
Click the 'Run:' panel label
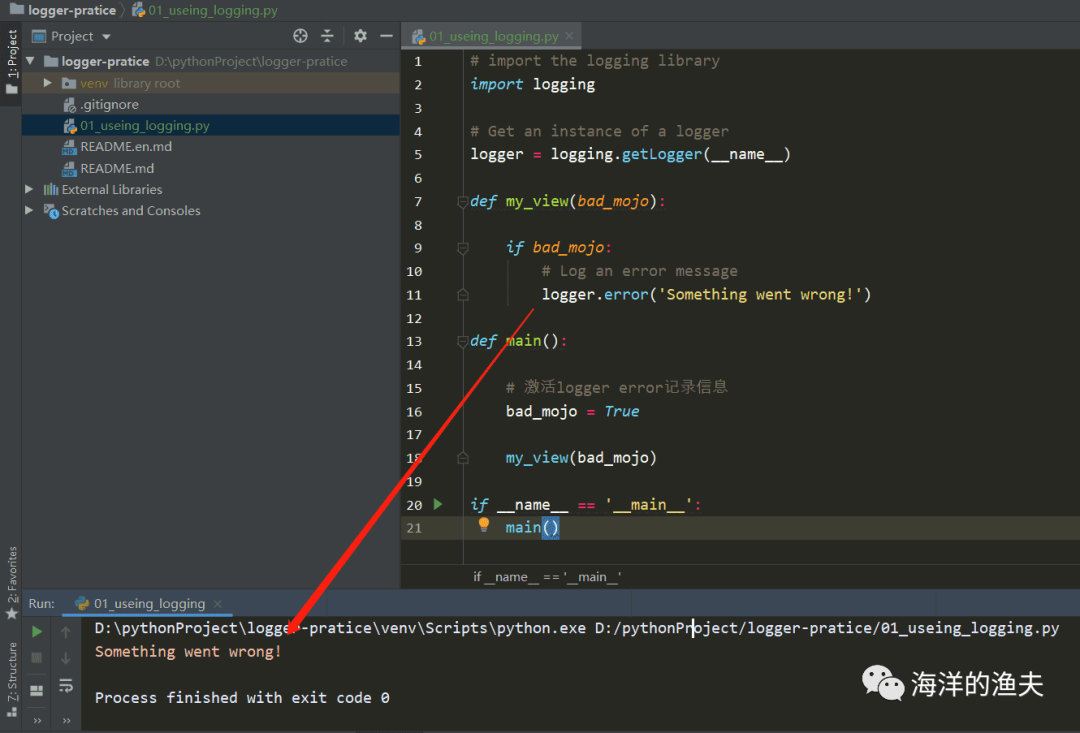[x=41, y=603]
